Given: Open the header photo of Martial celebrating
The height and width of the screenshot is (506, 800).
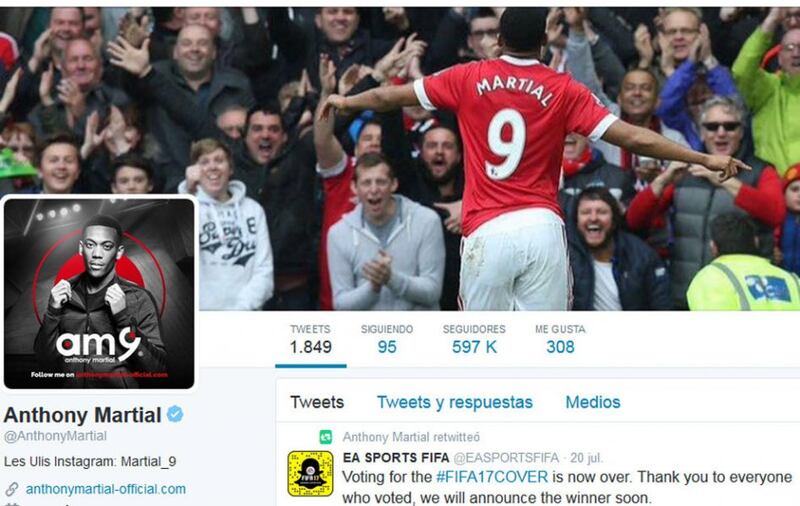Looking at the screenshot, I should [500, 158].
